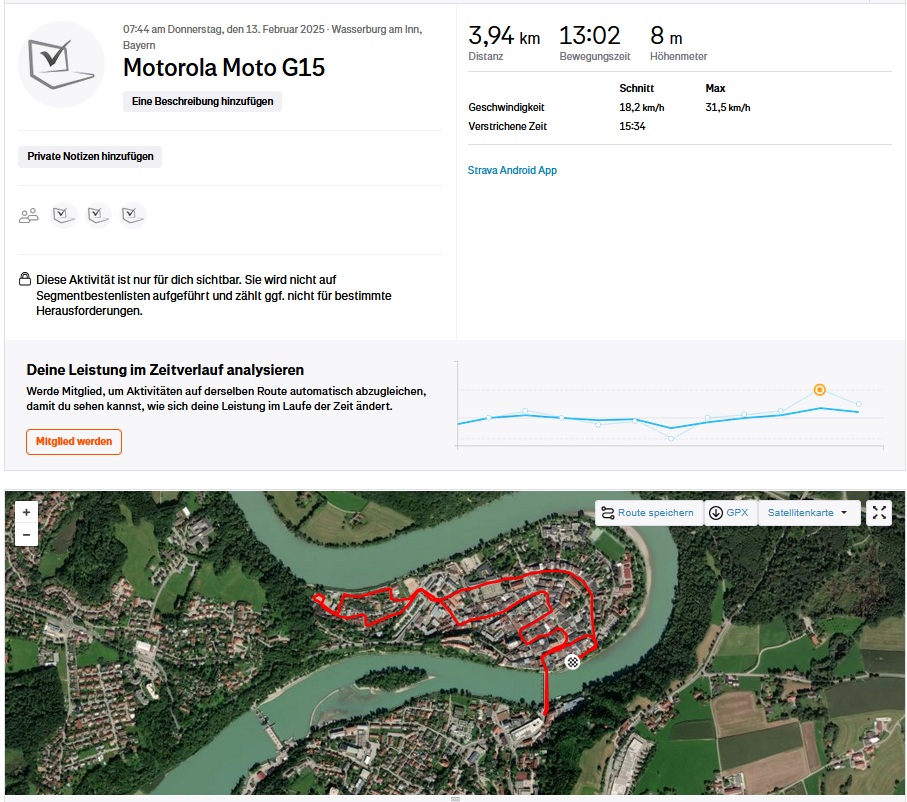Image resolution: width=907 pixels, height=802 pixels.
Task: Click the third small checkmark avatar
Action: tap(133, 215)
